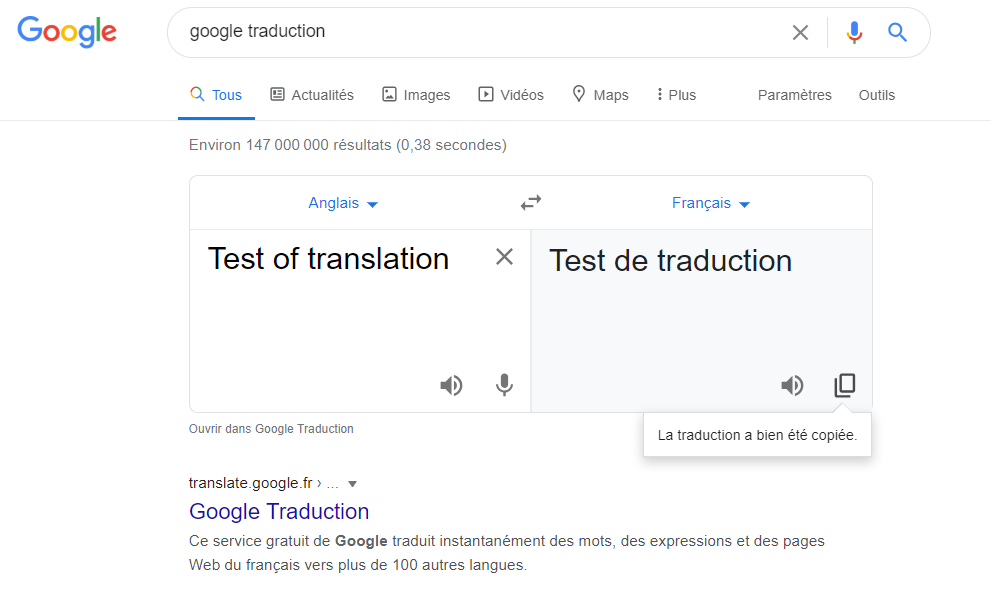Click inside the search input field
Screen dimensions: 991x595
[x=450, y=31]
